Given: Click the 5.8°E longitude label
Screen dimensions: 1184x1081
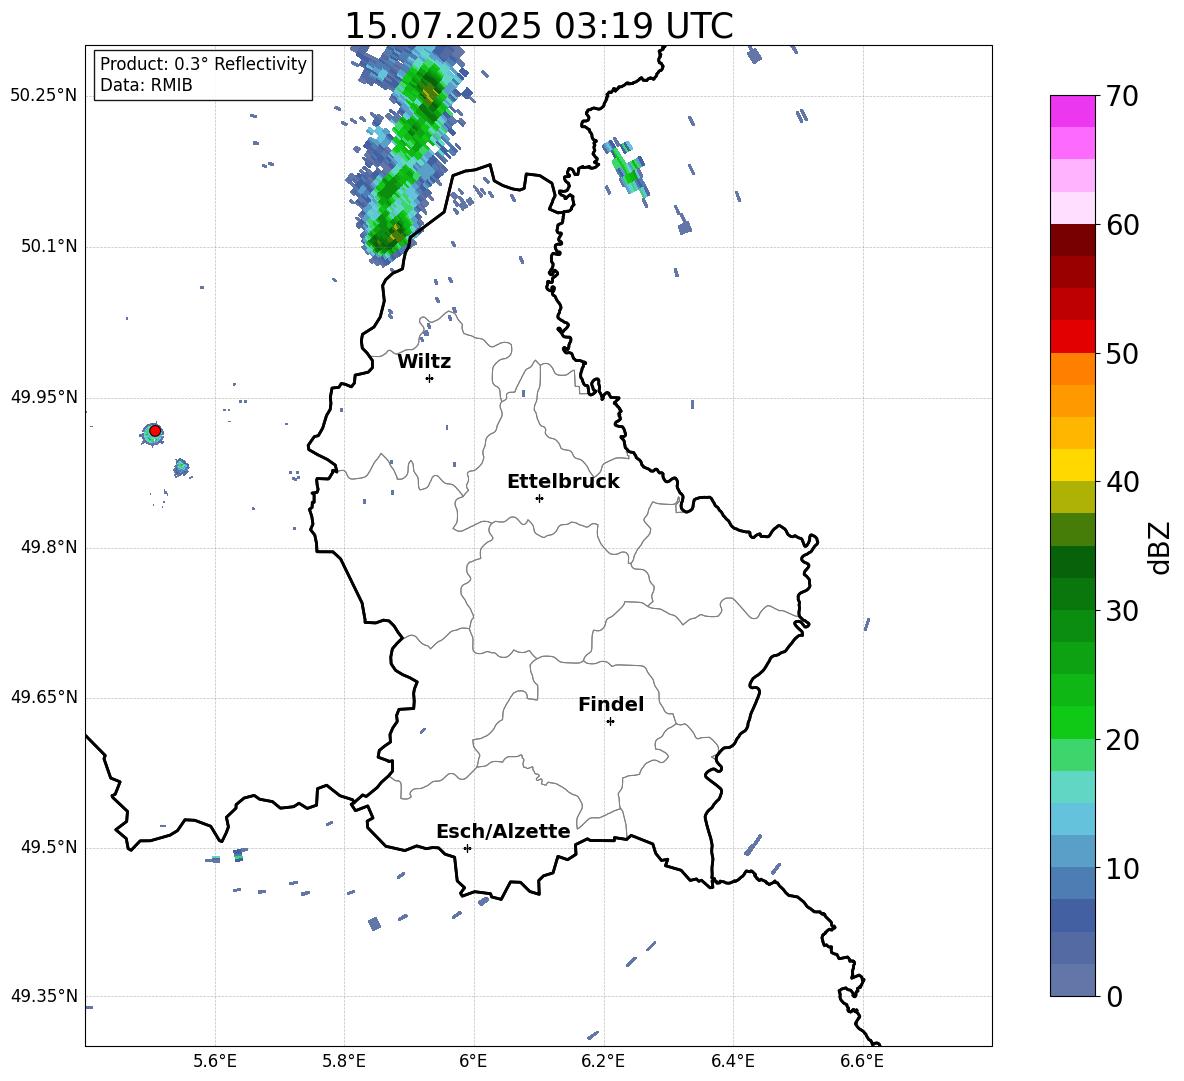Looking at the screenshot, I should [344, 1061].
